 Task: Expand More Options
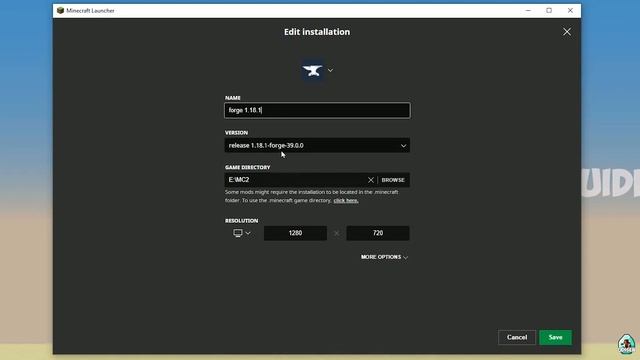[x=384, y=257]
